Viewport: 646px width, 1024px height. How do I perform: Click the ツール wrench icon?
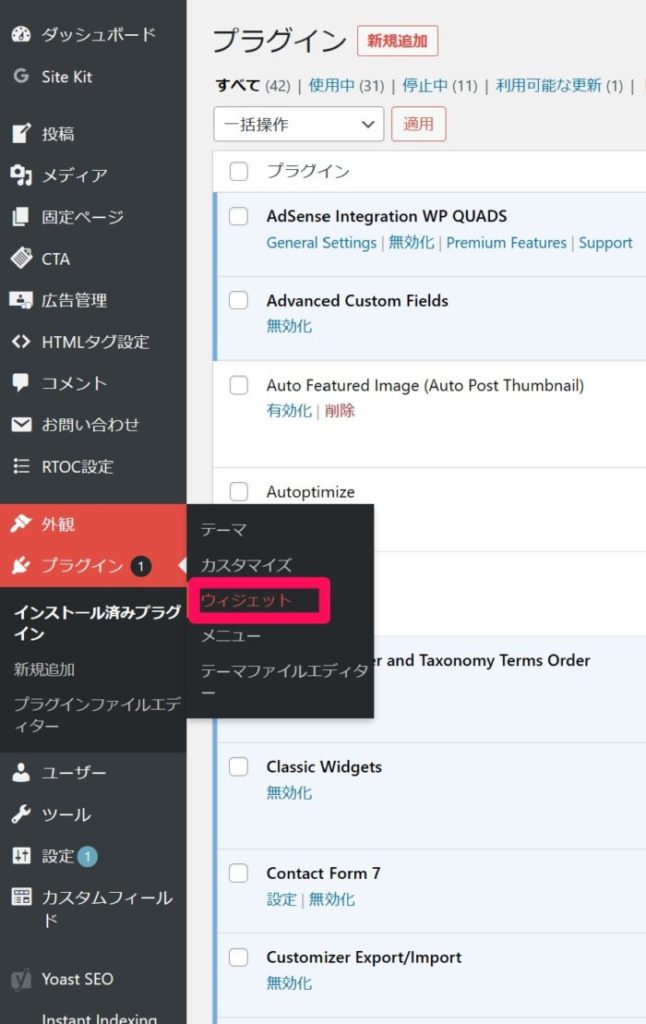tap(21, 814)
